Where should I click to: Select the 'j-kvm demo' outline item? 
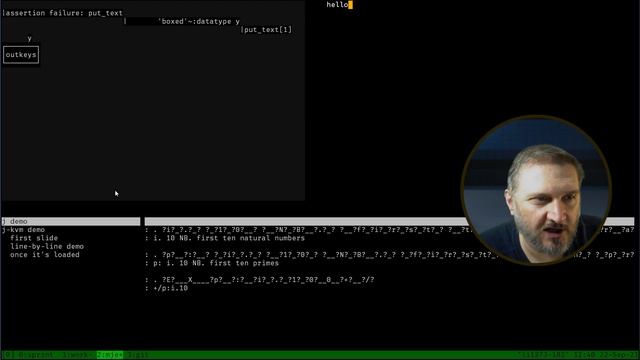click(23, 230)
